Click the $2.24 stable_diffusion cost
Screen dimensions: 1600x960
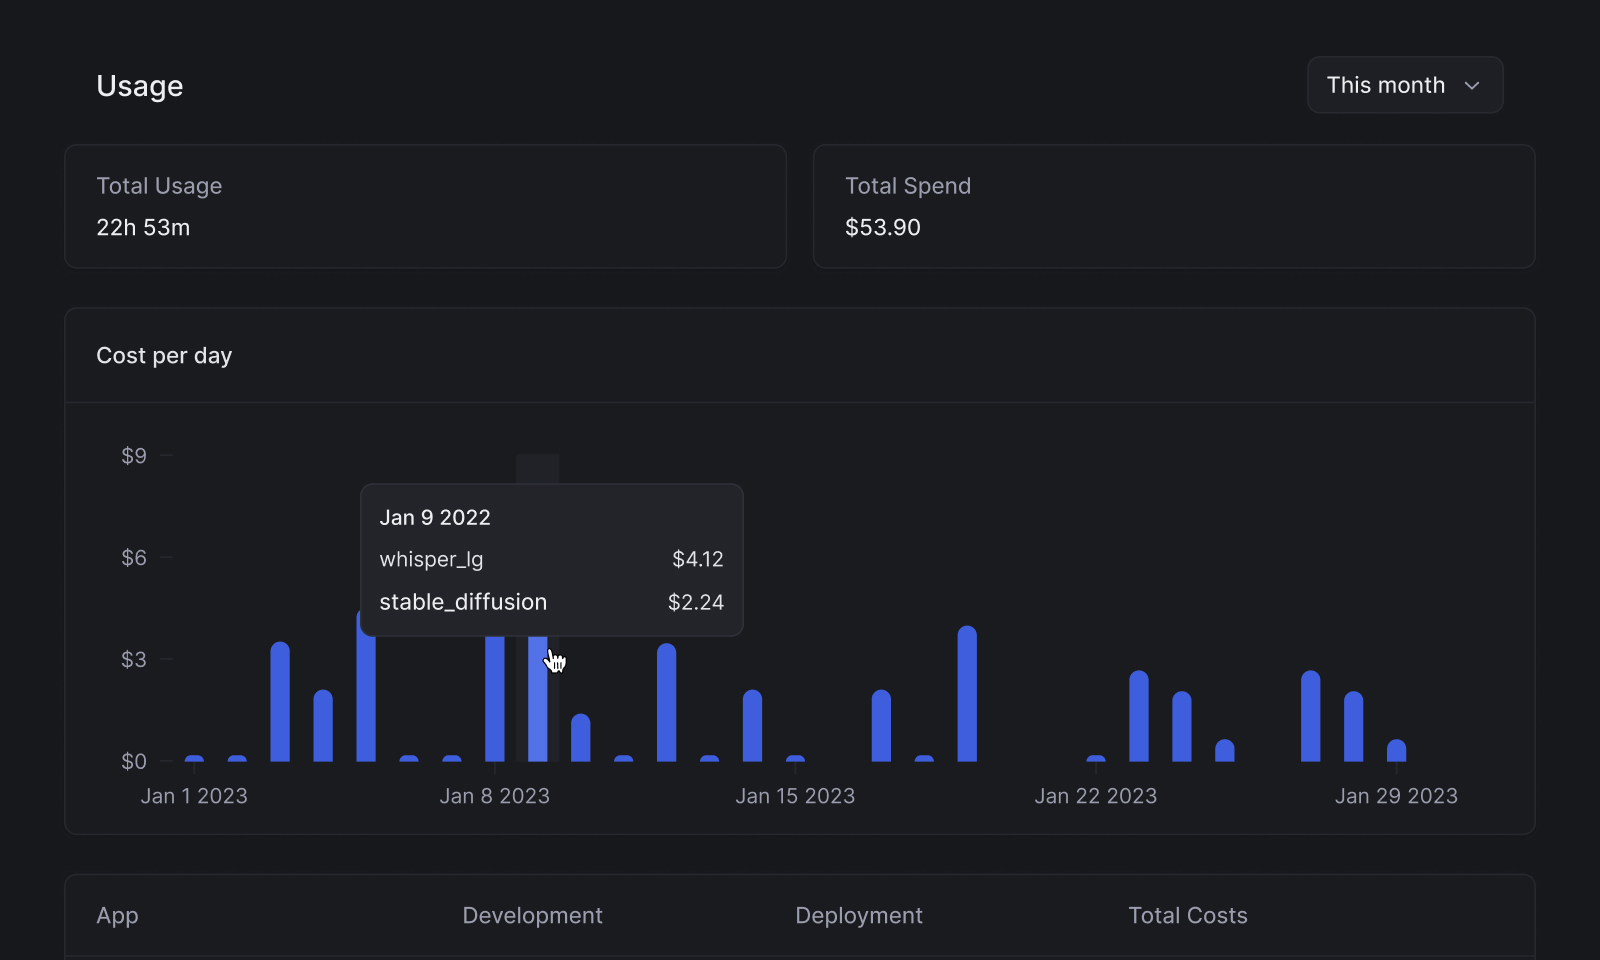coord(696,602)
